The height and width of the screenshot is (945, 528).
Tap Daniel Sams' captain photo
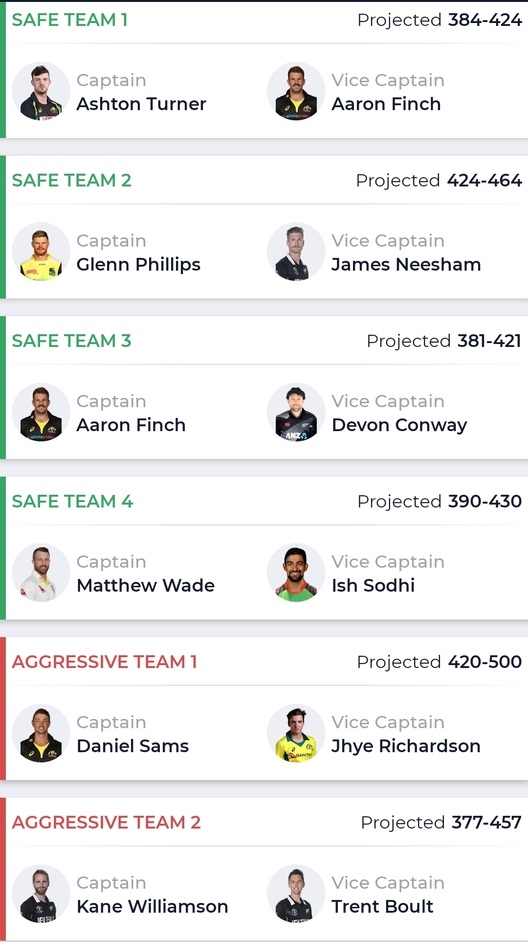[x=41, y=733]
